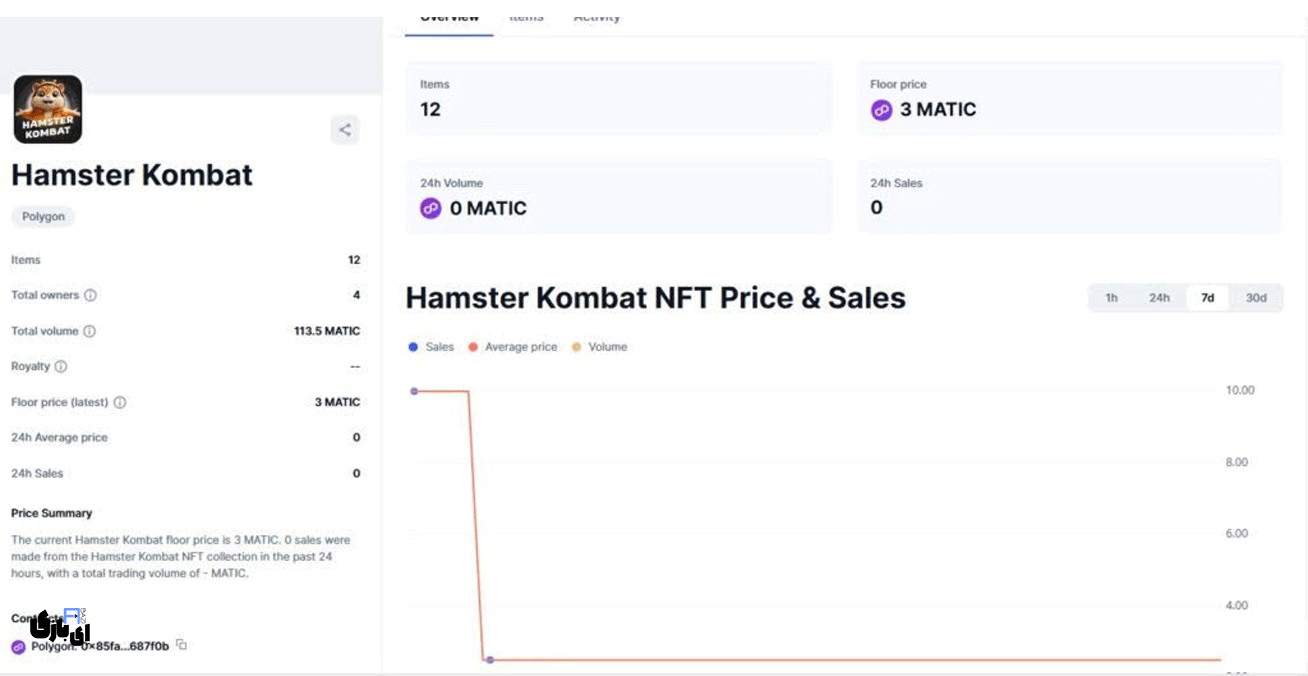Viewport: 1308px width, 676px height.
Task: Click the first data point on chart
Action: tap(414, 391)
